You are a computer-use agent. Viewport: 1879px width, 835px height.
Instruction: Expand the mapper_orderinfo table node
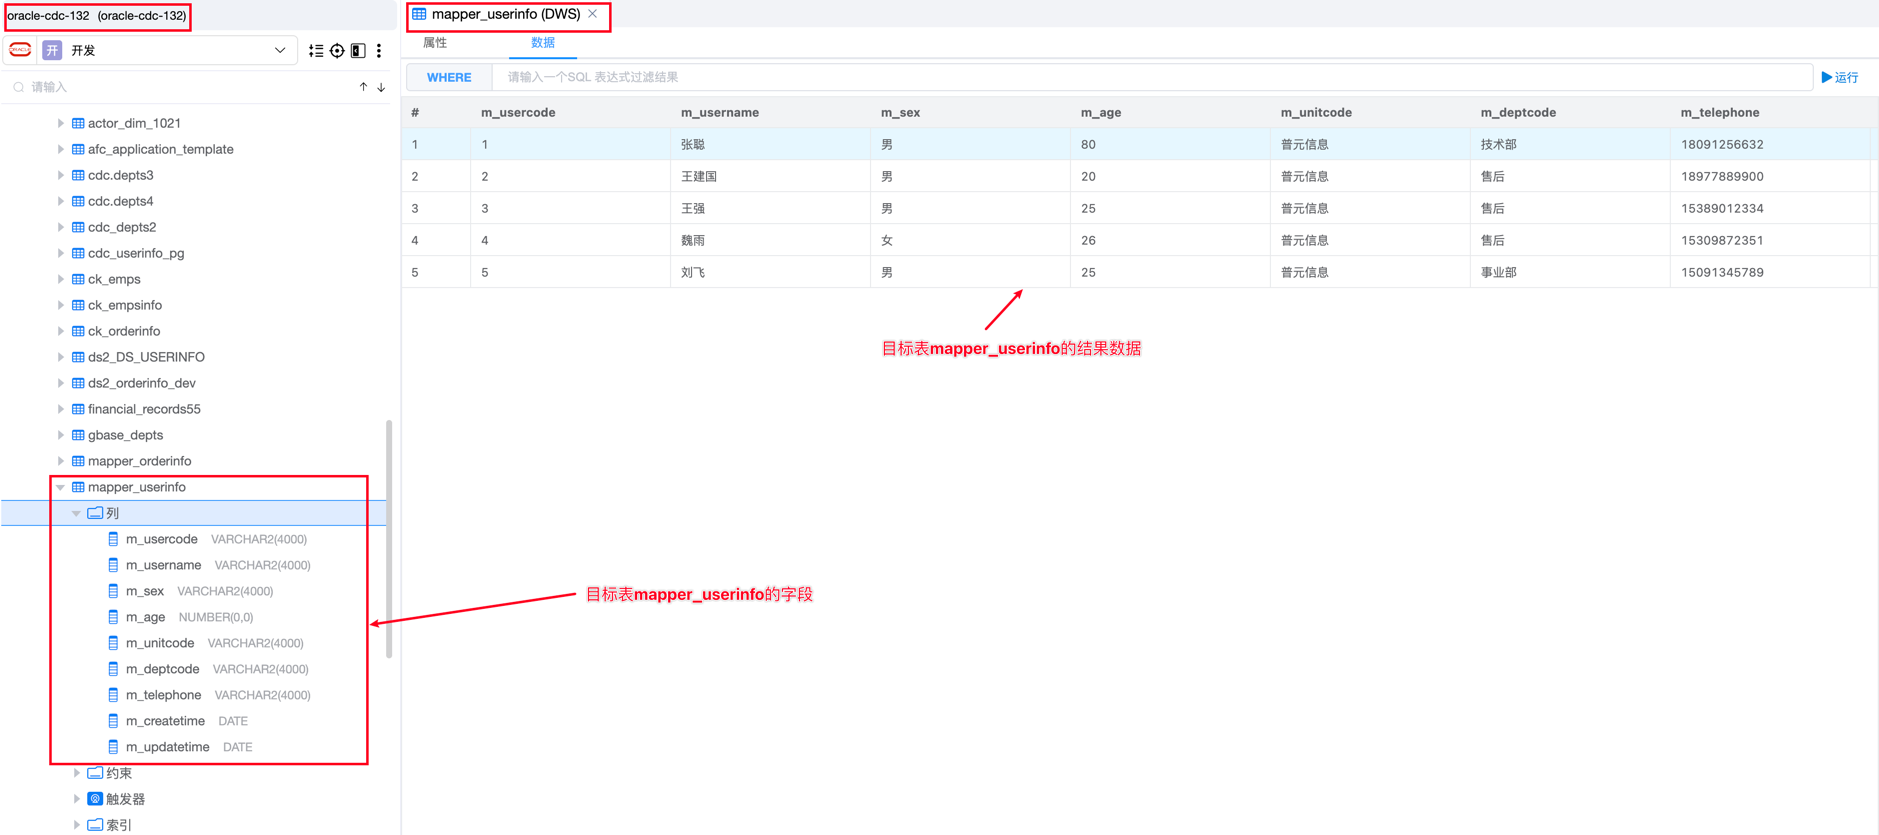pos(61,461)
